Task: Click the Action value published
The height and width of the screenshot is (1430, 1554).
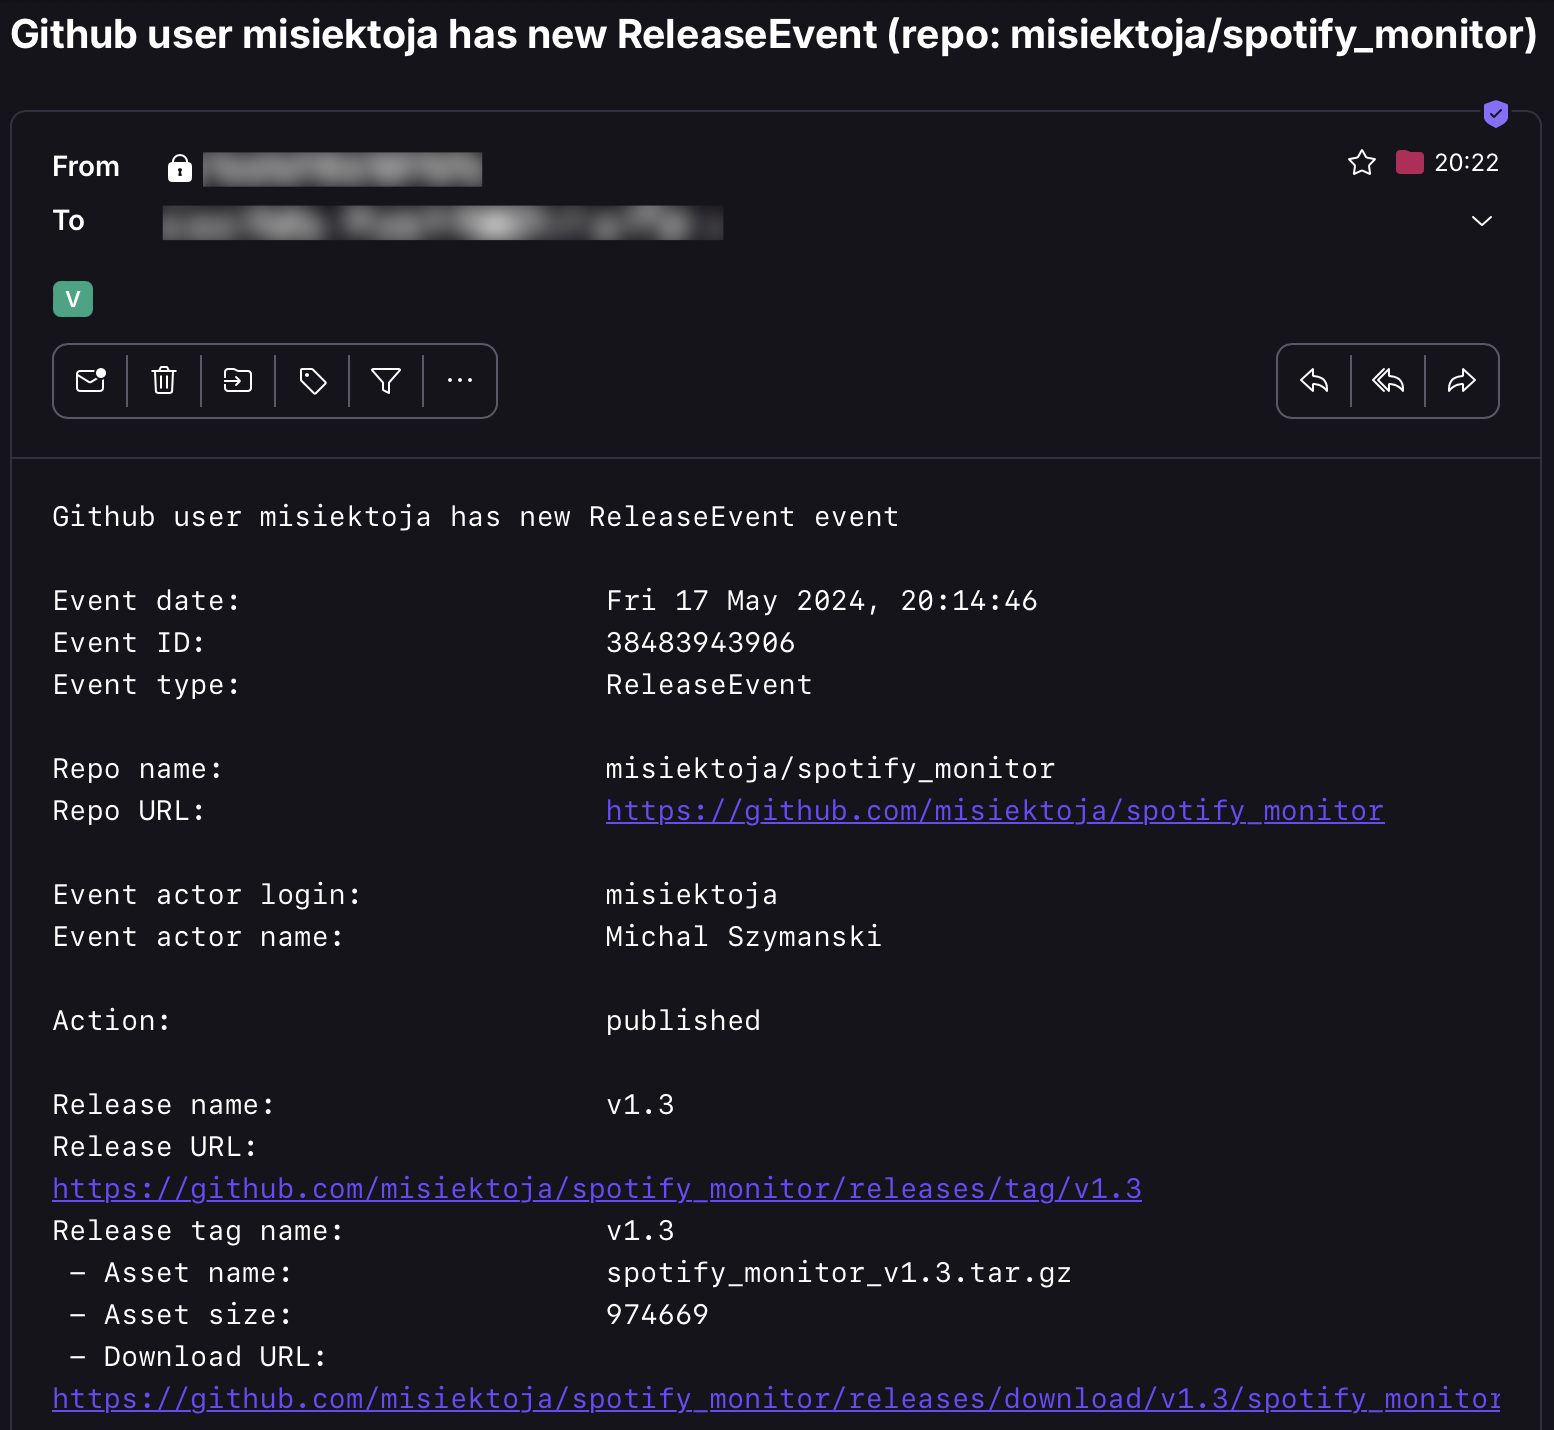Action: (683, 1021)
